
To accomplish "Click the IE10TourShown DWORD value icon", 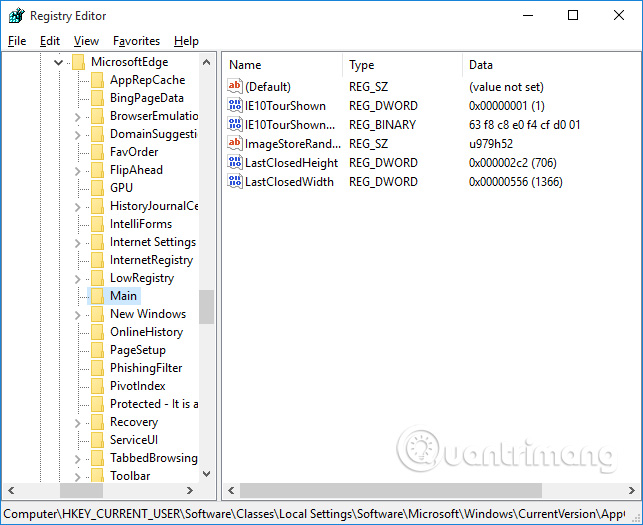I will point(235,105).
